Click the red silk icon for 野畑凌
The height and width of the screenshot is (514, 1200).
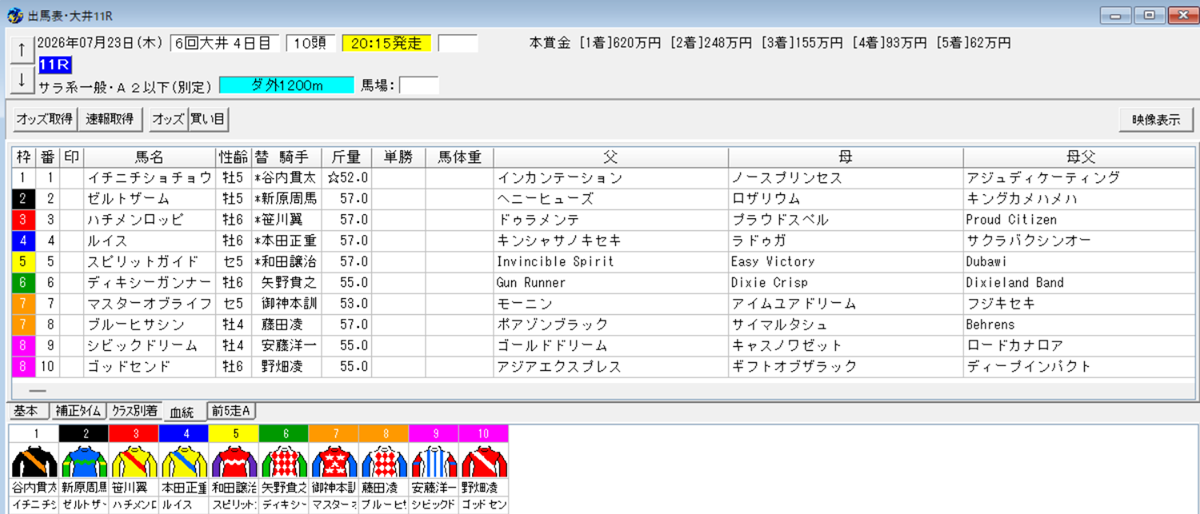click(x=484, y=461)
